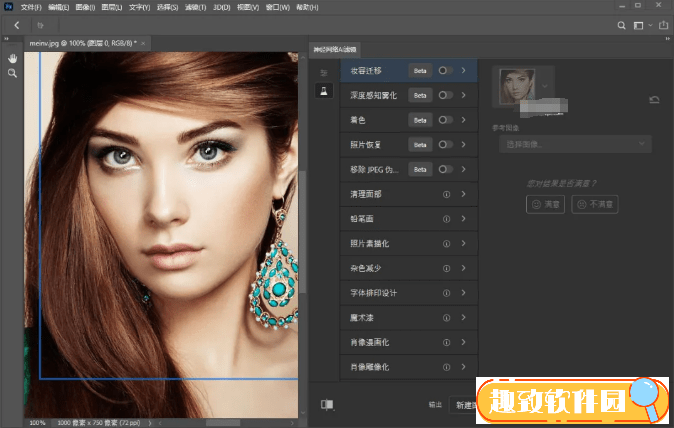The height and width of the screenshot is (428, 674).
Task: Reset filter parameters with the undo arrow
Action: (654, 100)
